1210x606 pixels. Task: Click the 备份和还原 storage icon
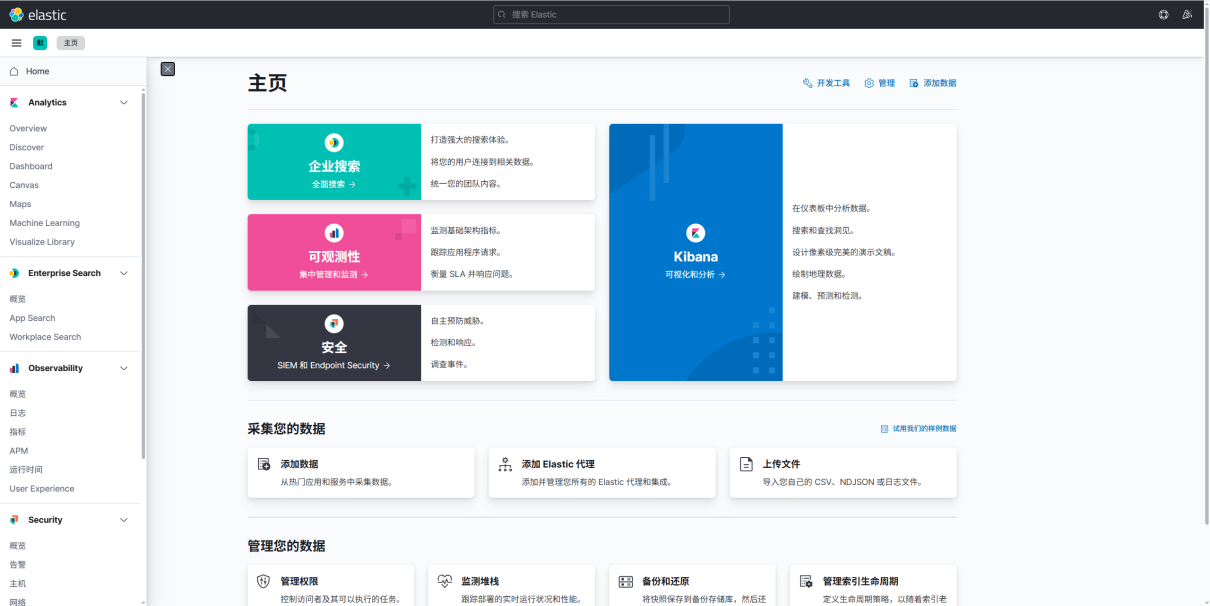click(x=626, y=581)
